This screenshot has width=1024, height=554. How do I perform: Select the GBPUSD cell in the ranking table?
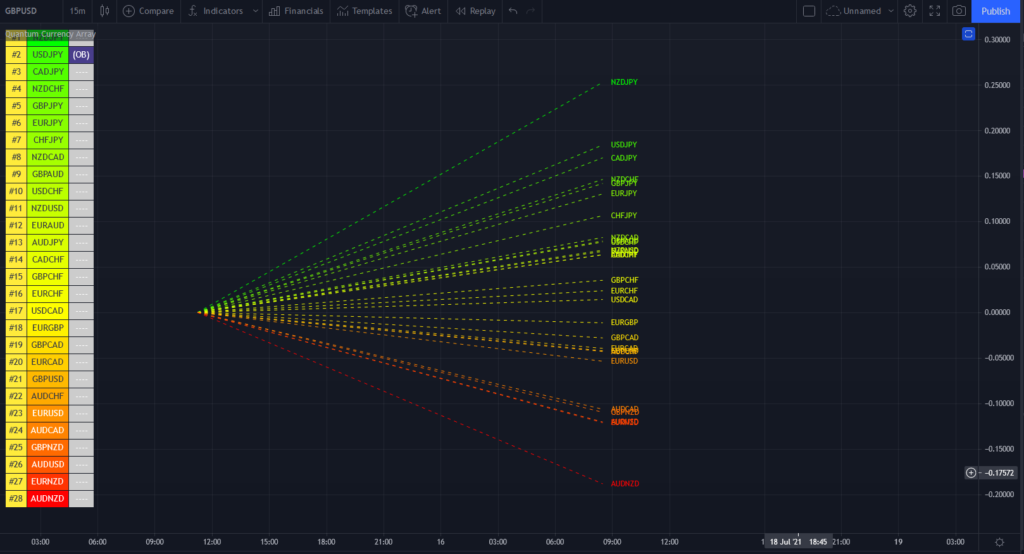[48, 379]
